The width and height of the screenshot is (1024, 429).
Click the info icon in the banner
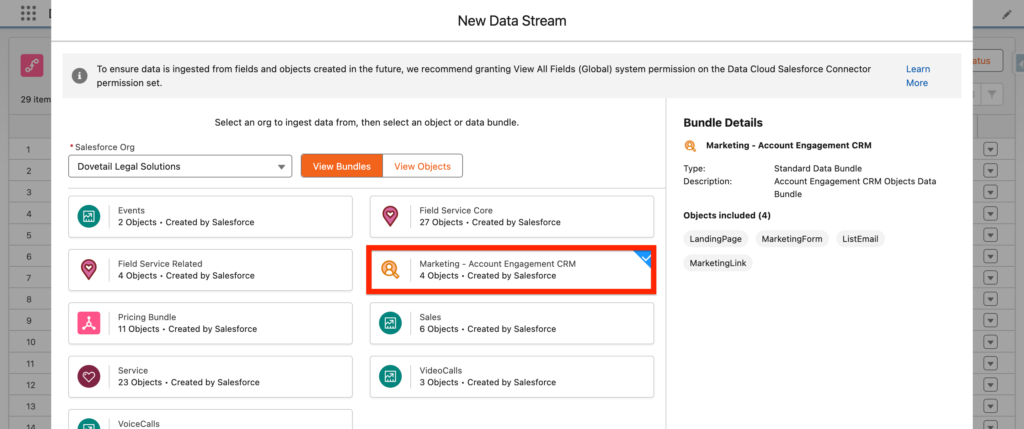click(79, 75)
